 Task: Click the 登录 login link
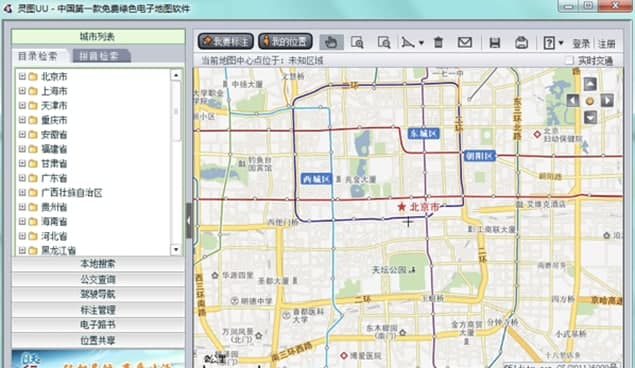pyautogui.click(x=581, y=43)
